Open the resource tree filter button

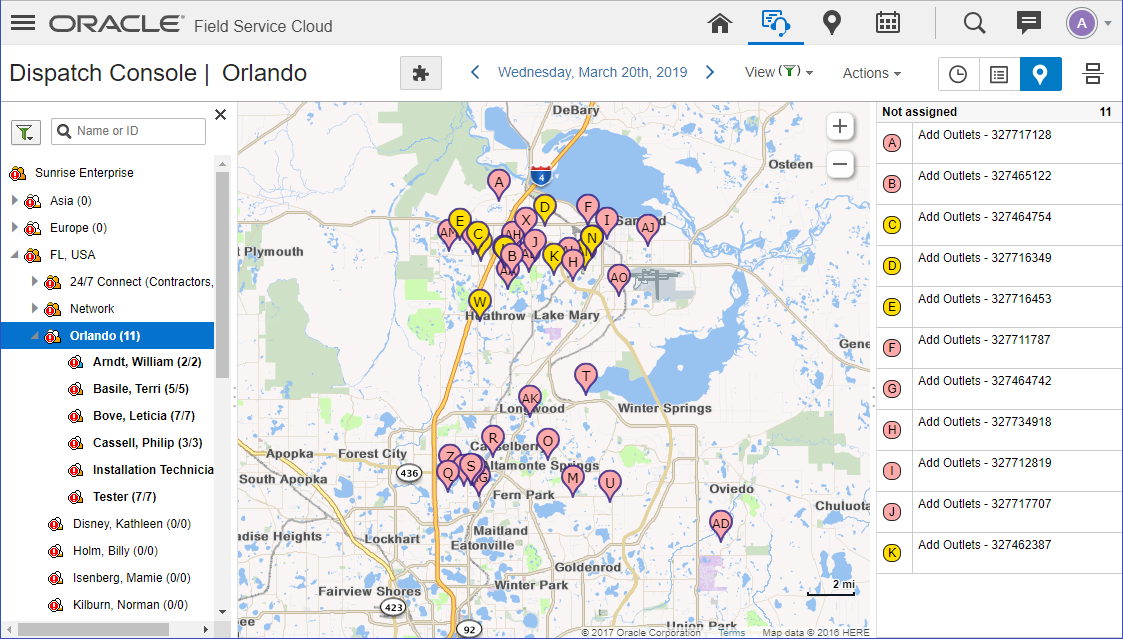[x=26, y=133]
